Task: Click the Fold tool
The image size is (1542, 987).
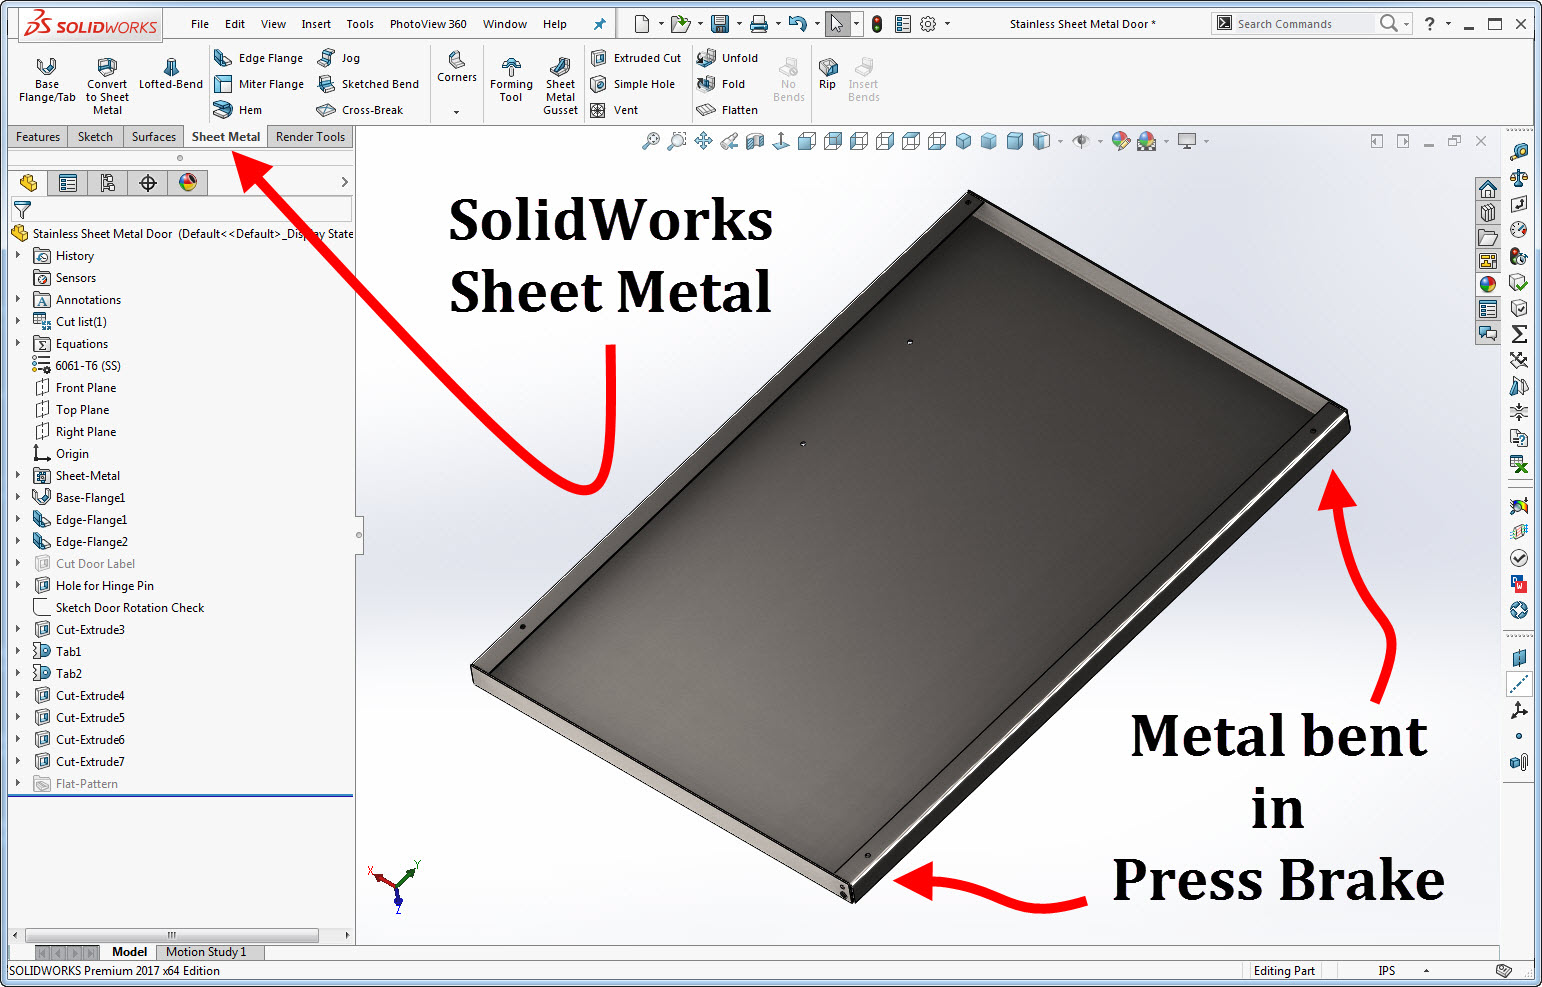Action: tap(720, 84)
